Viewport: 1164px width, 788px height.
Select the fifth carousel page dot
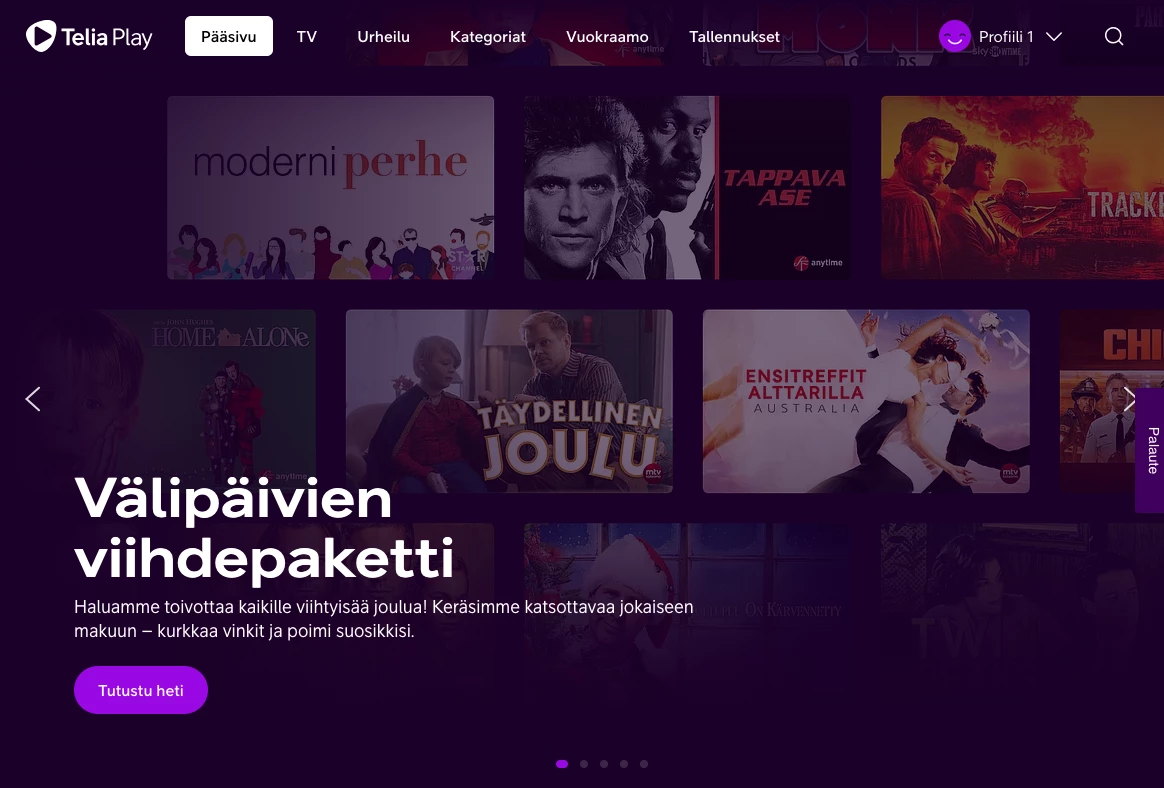coord(644,763)
